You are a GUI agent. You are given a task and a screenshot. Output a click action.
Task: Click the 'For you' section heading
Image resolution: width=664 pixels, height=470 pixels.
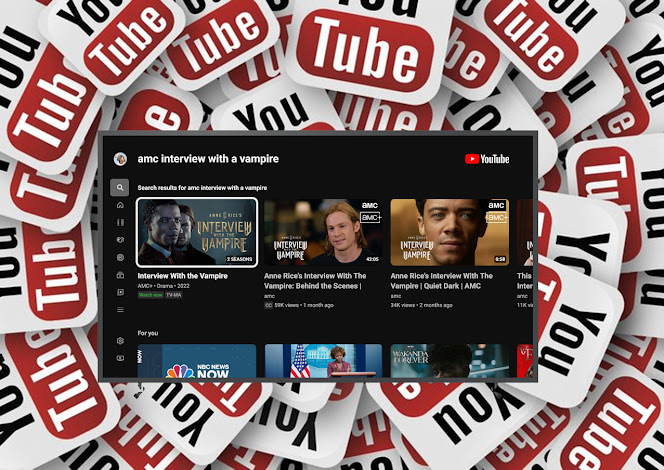coord(148,333)
